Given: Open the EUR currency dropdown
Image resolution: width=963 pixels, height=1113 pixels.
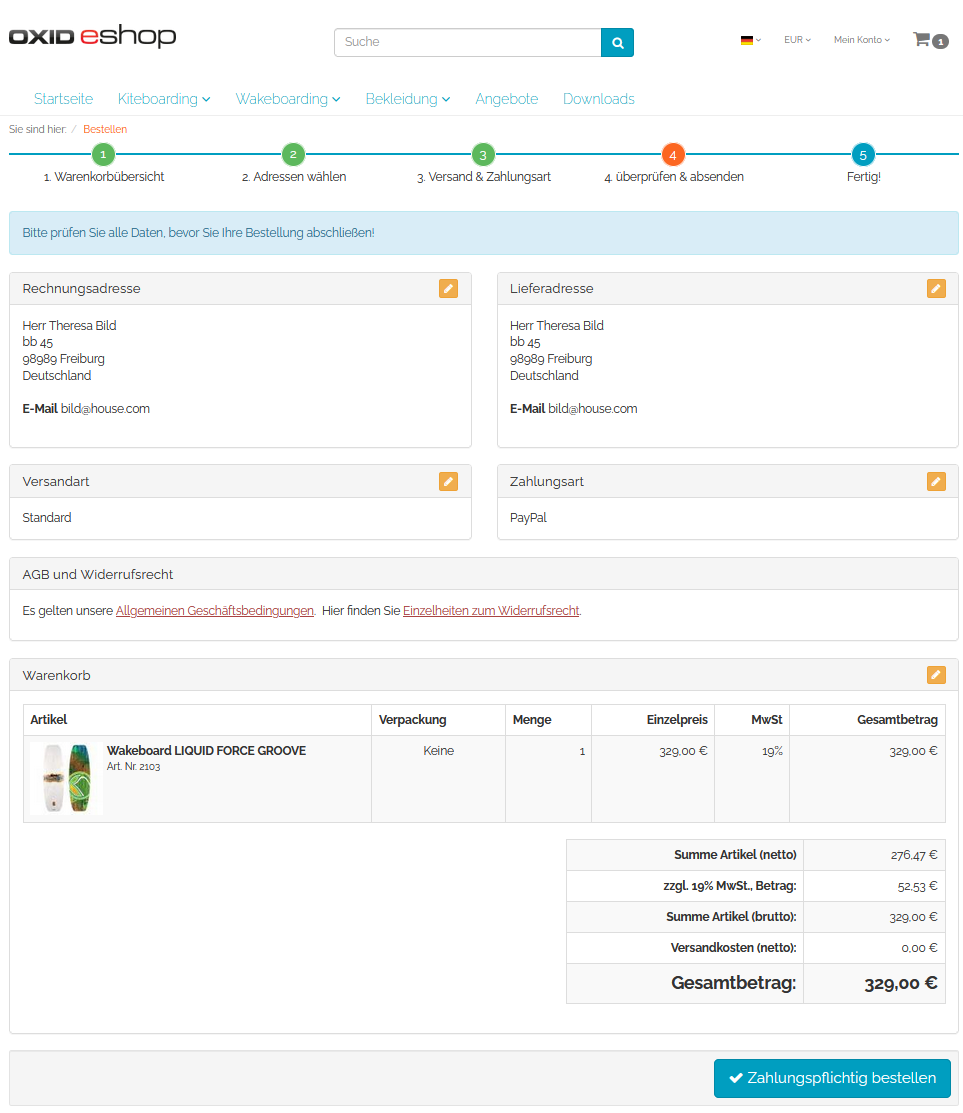Looking at the screenshot, I should 797,40.
